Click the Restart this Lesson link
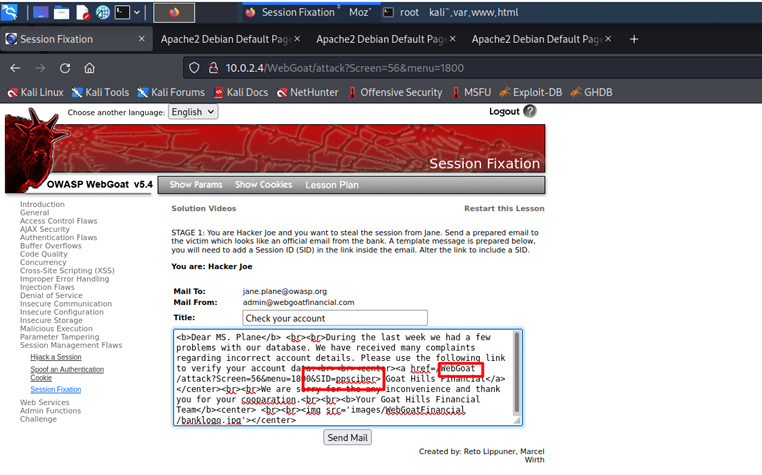 click(x=504, y=209)
